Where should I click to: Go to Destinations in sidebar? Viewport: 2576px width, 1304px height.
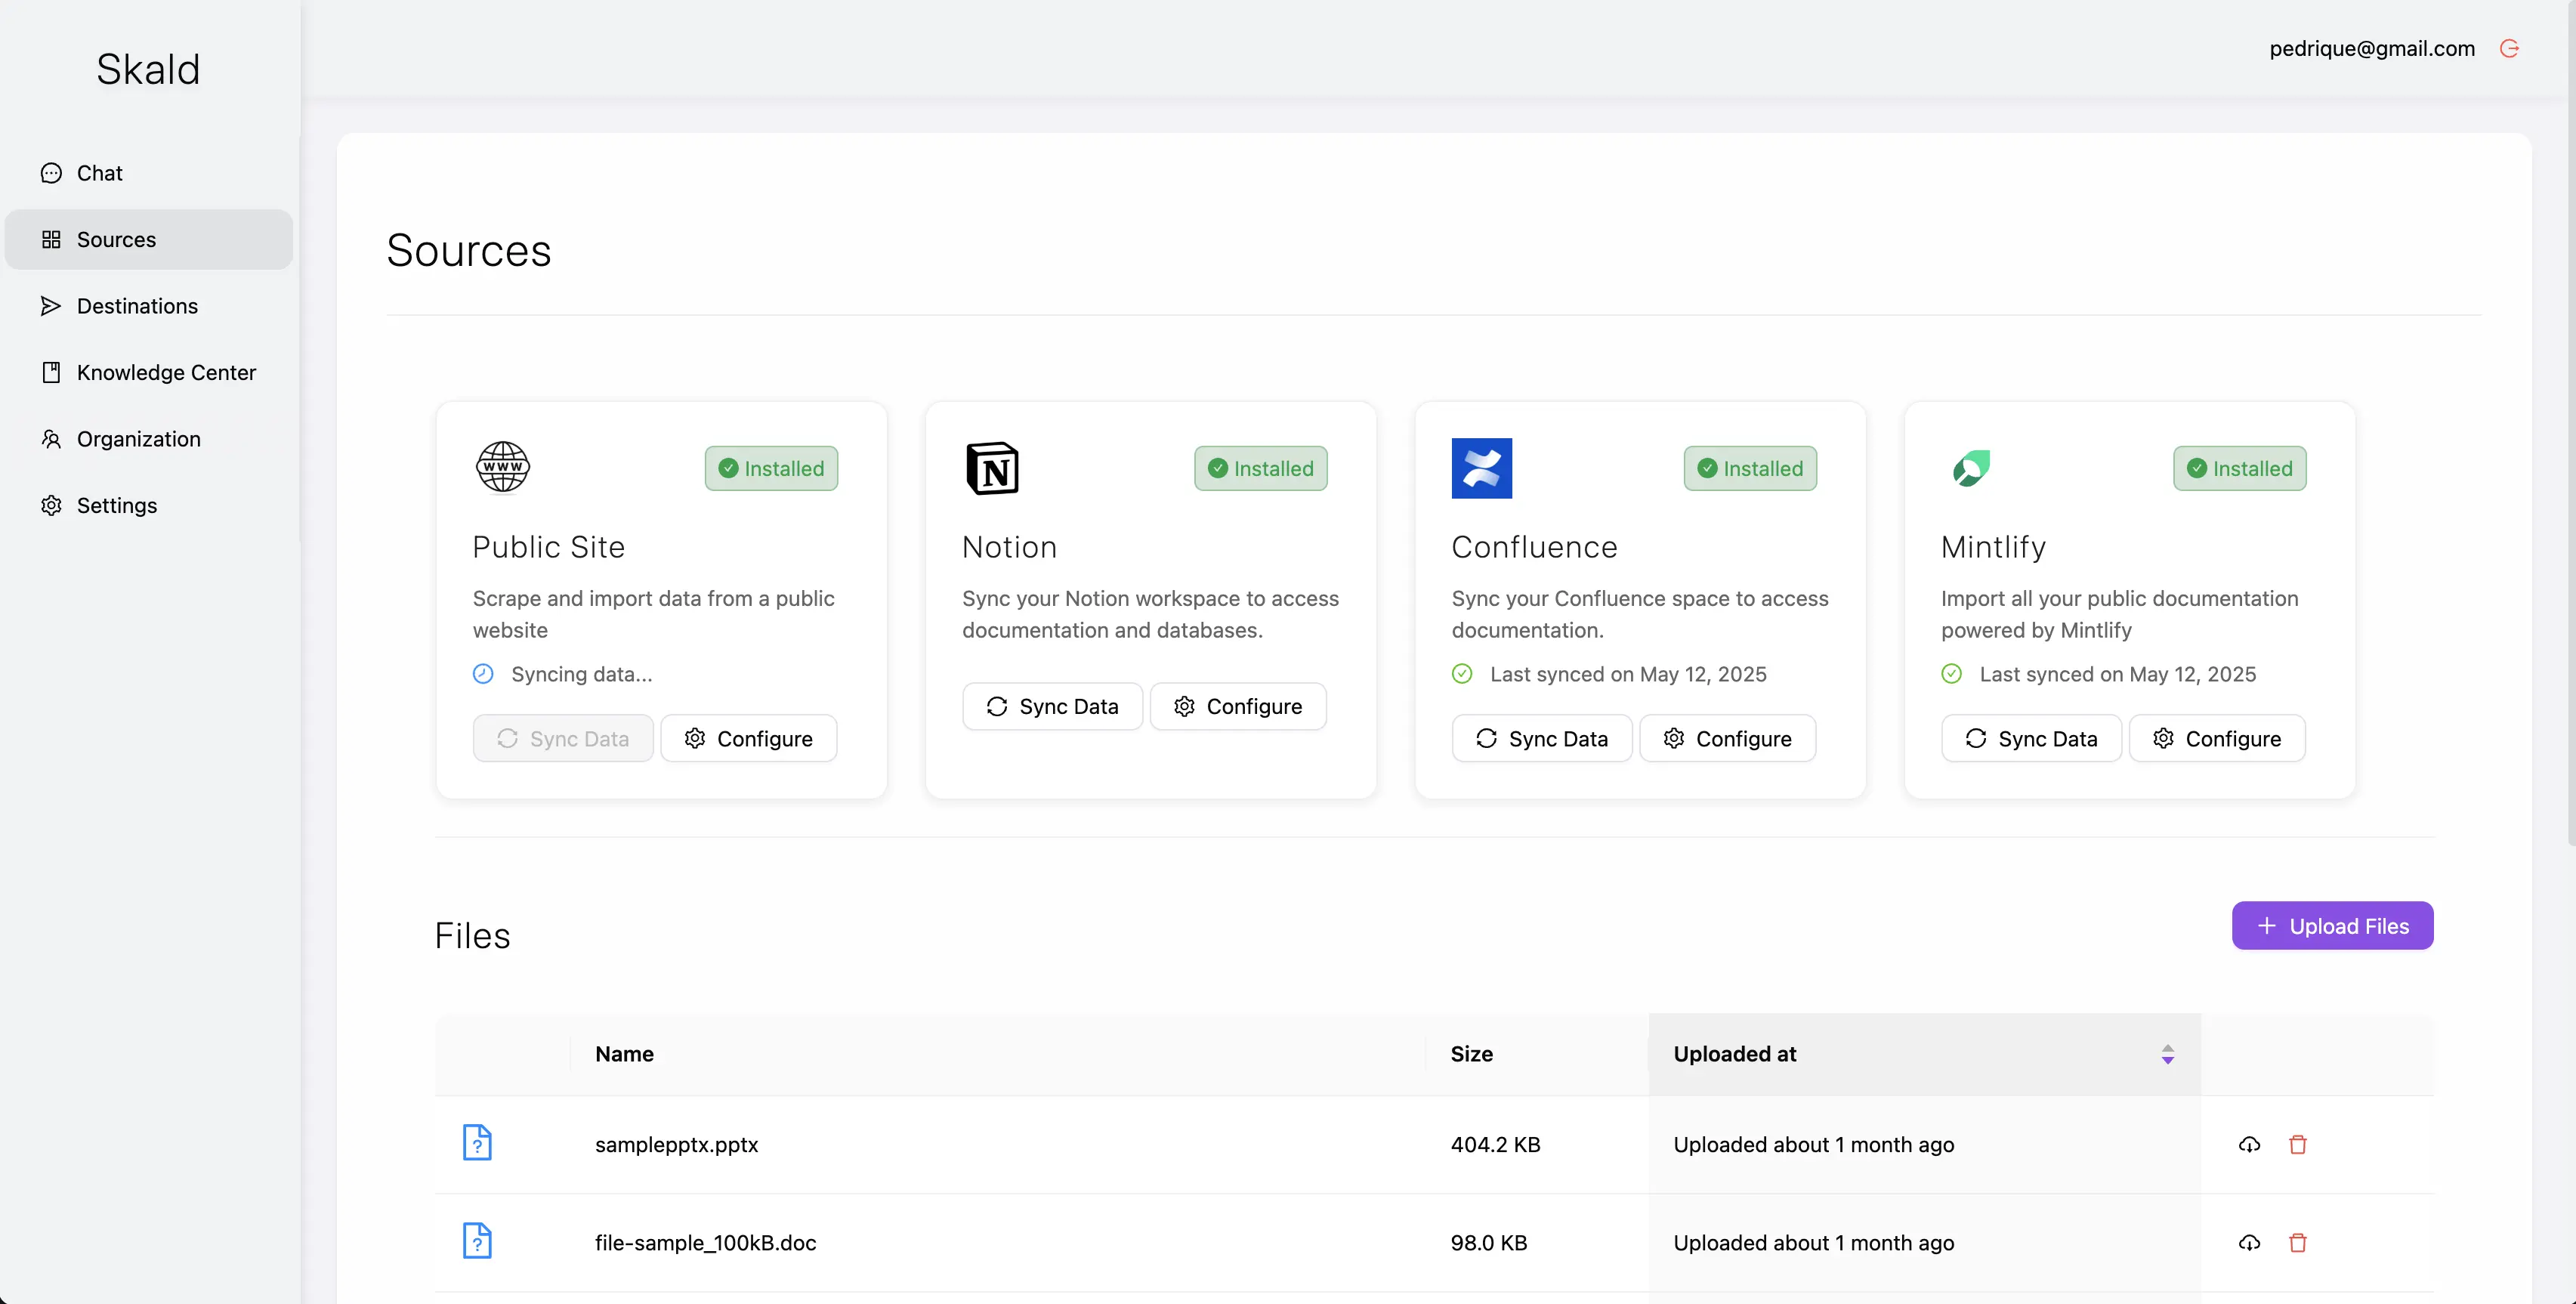[x=148, y=306]
